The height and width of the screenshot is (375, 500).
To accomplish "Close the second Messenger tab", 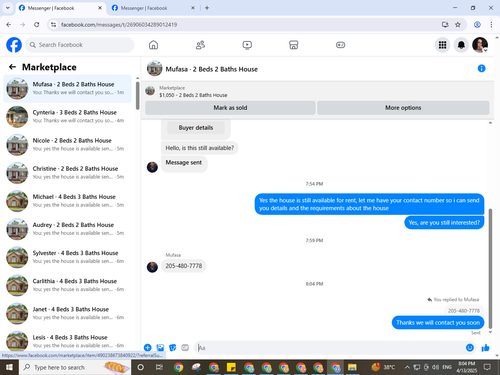I will pos(193,8).
